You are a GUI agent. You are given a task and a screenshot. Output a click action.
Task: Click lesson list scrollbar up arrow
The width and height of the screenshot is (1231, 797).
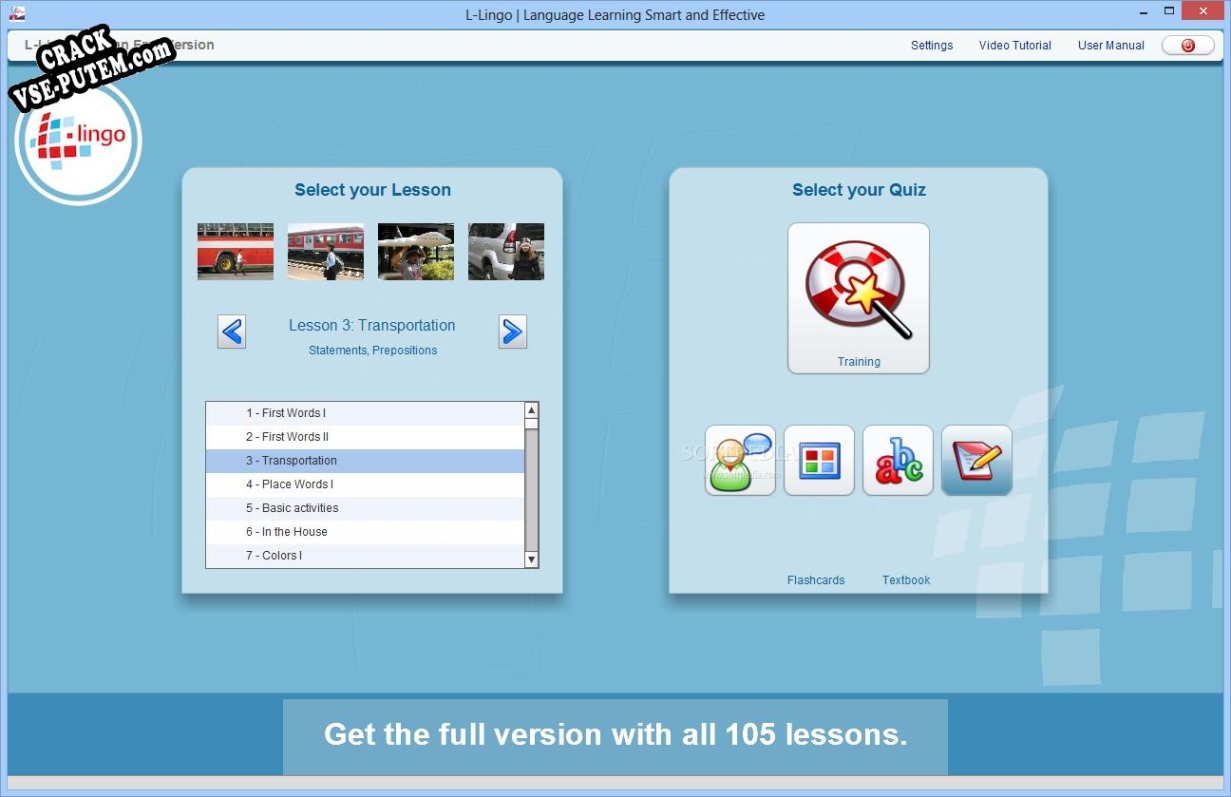[531, 410]
